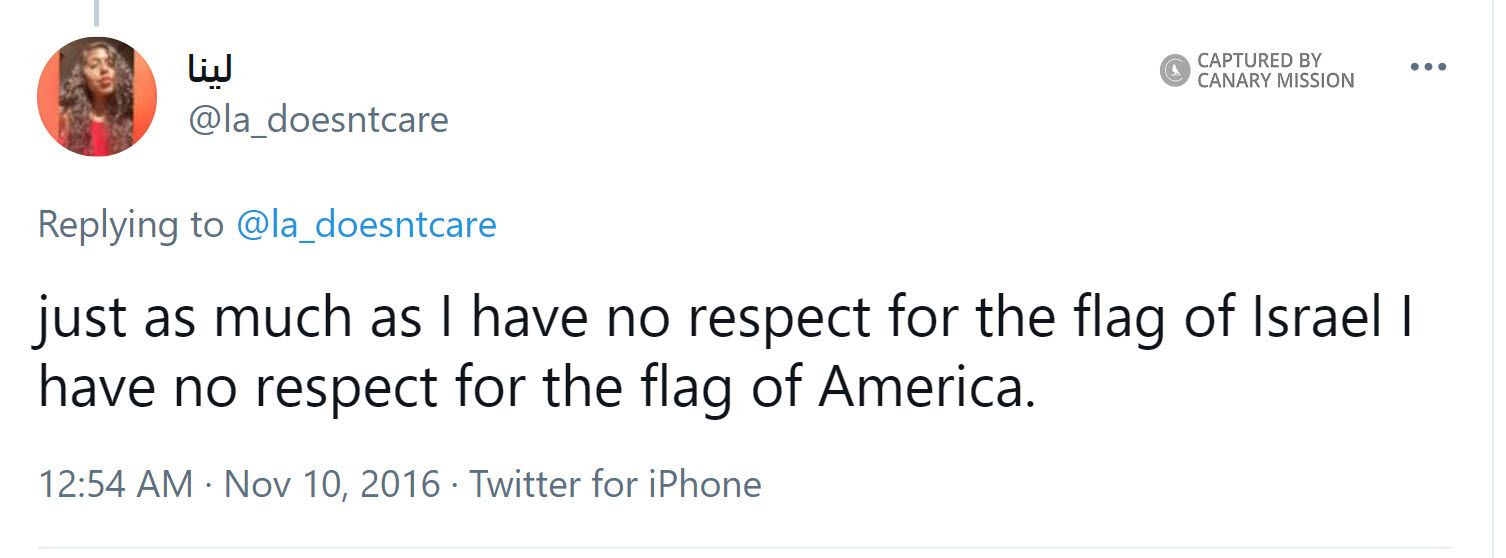Image resolution: width=1506 pixels, height=558 pixels.
Task: Click the thread connector line above the avatar
Action: coord(97,12)
